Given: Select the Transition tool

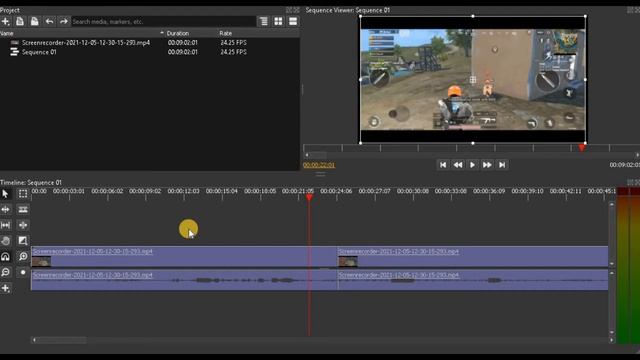Looking at the screenshot, I should pos(23,241).
